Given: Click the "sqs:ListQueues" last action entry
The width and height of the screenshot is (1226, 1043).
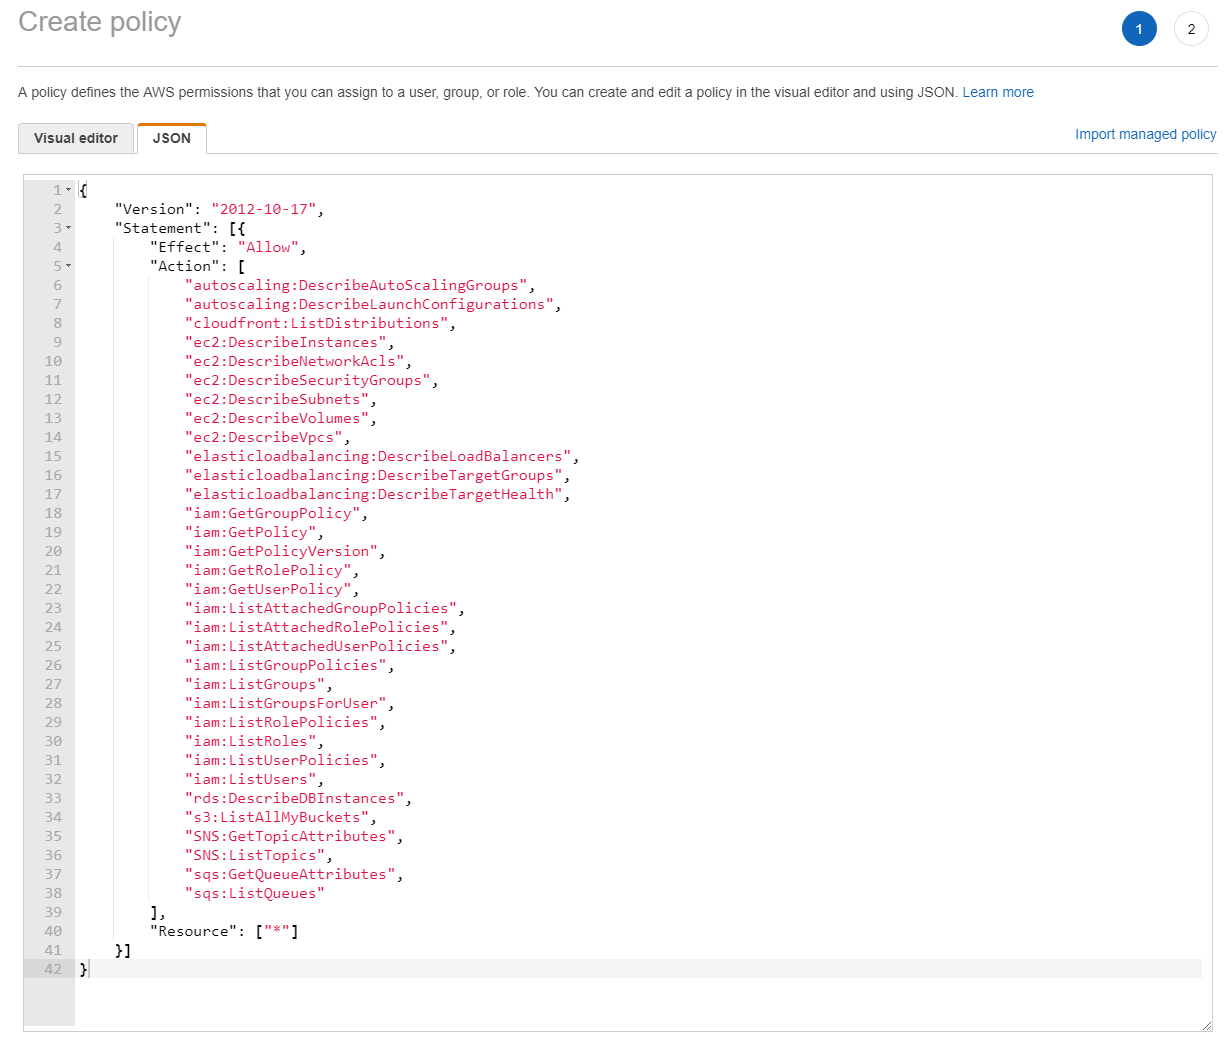Looking at the screenshot, I should (255, 893).
